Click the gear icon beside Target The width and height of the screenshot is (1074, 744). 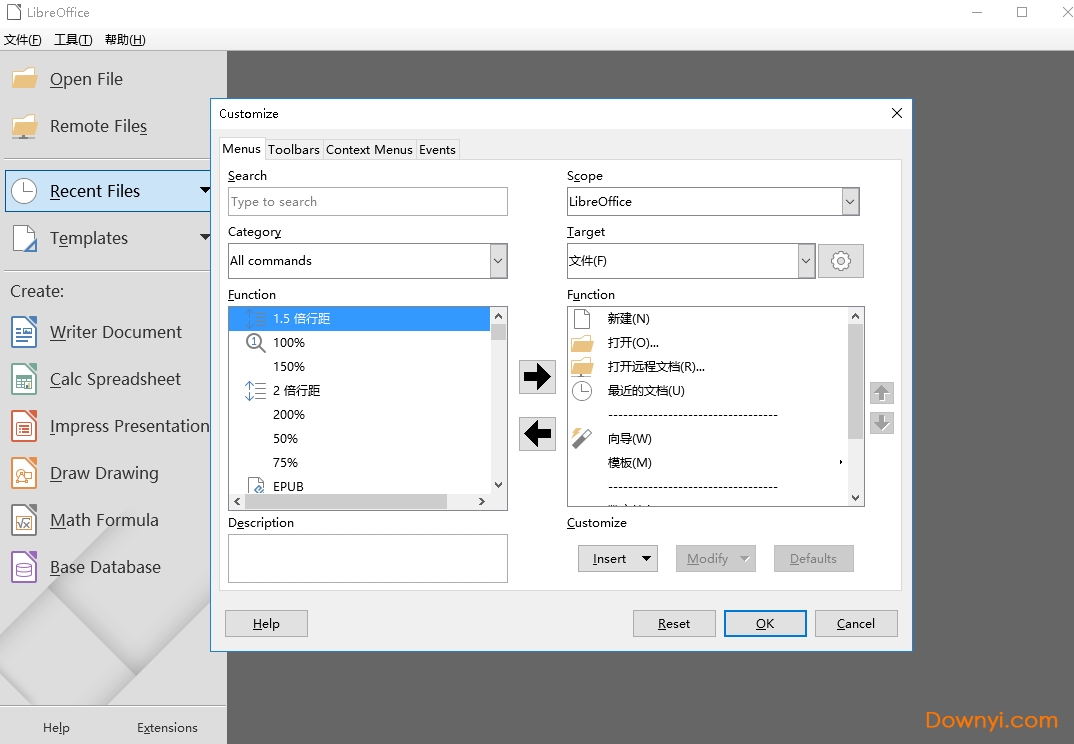click(840, 261)
